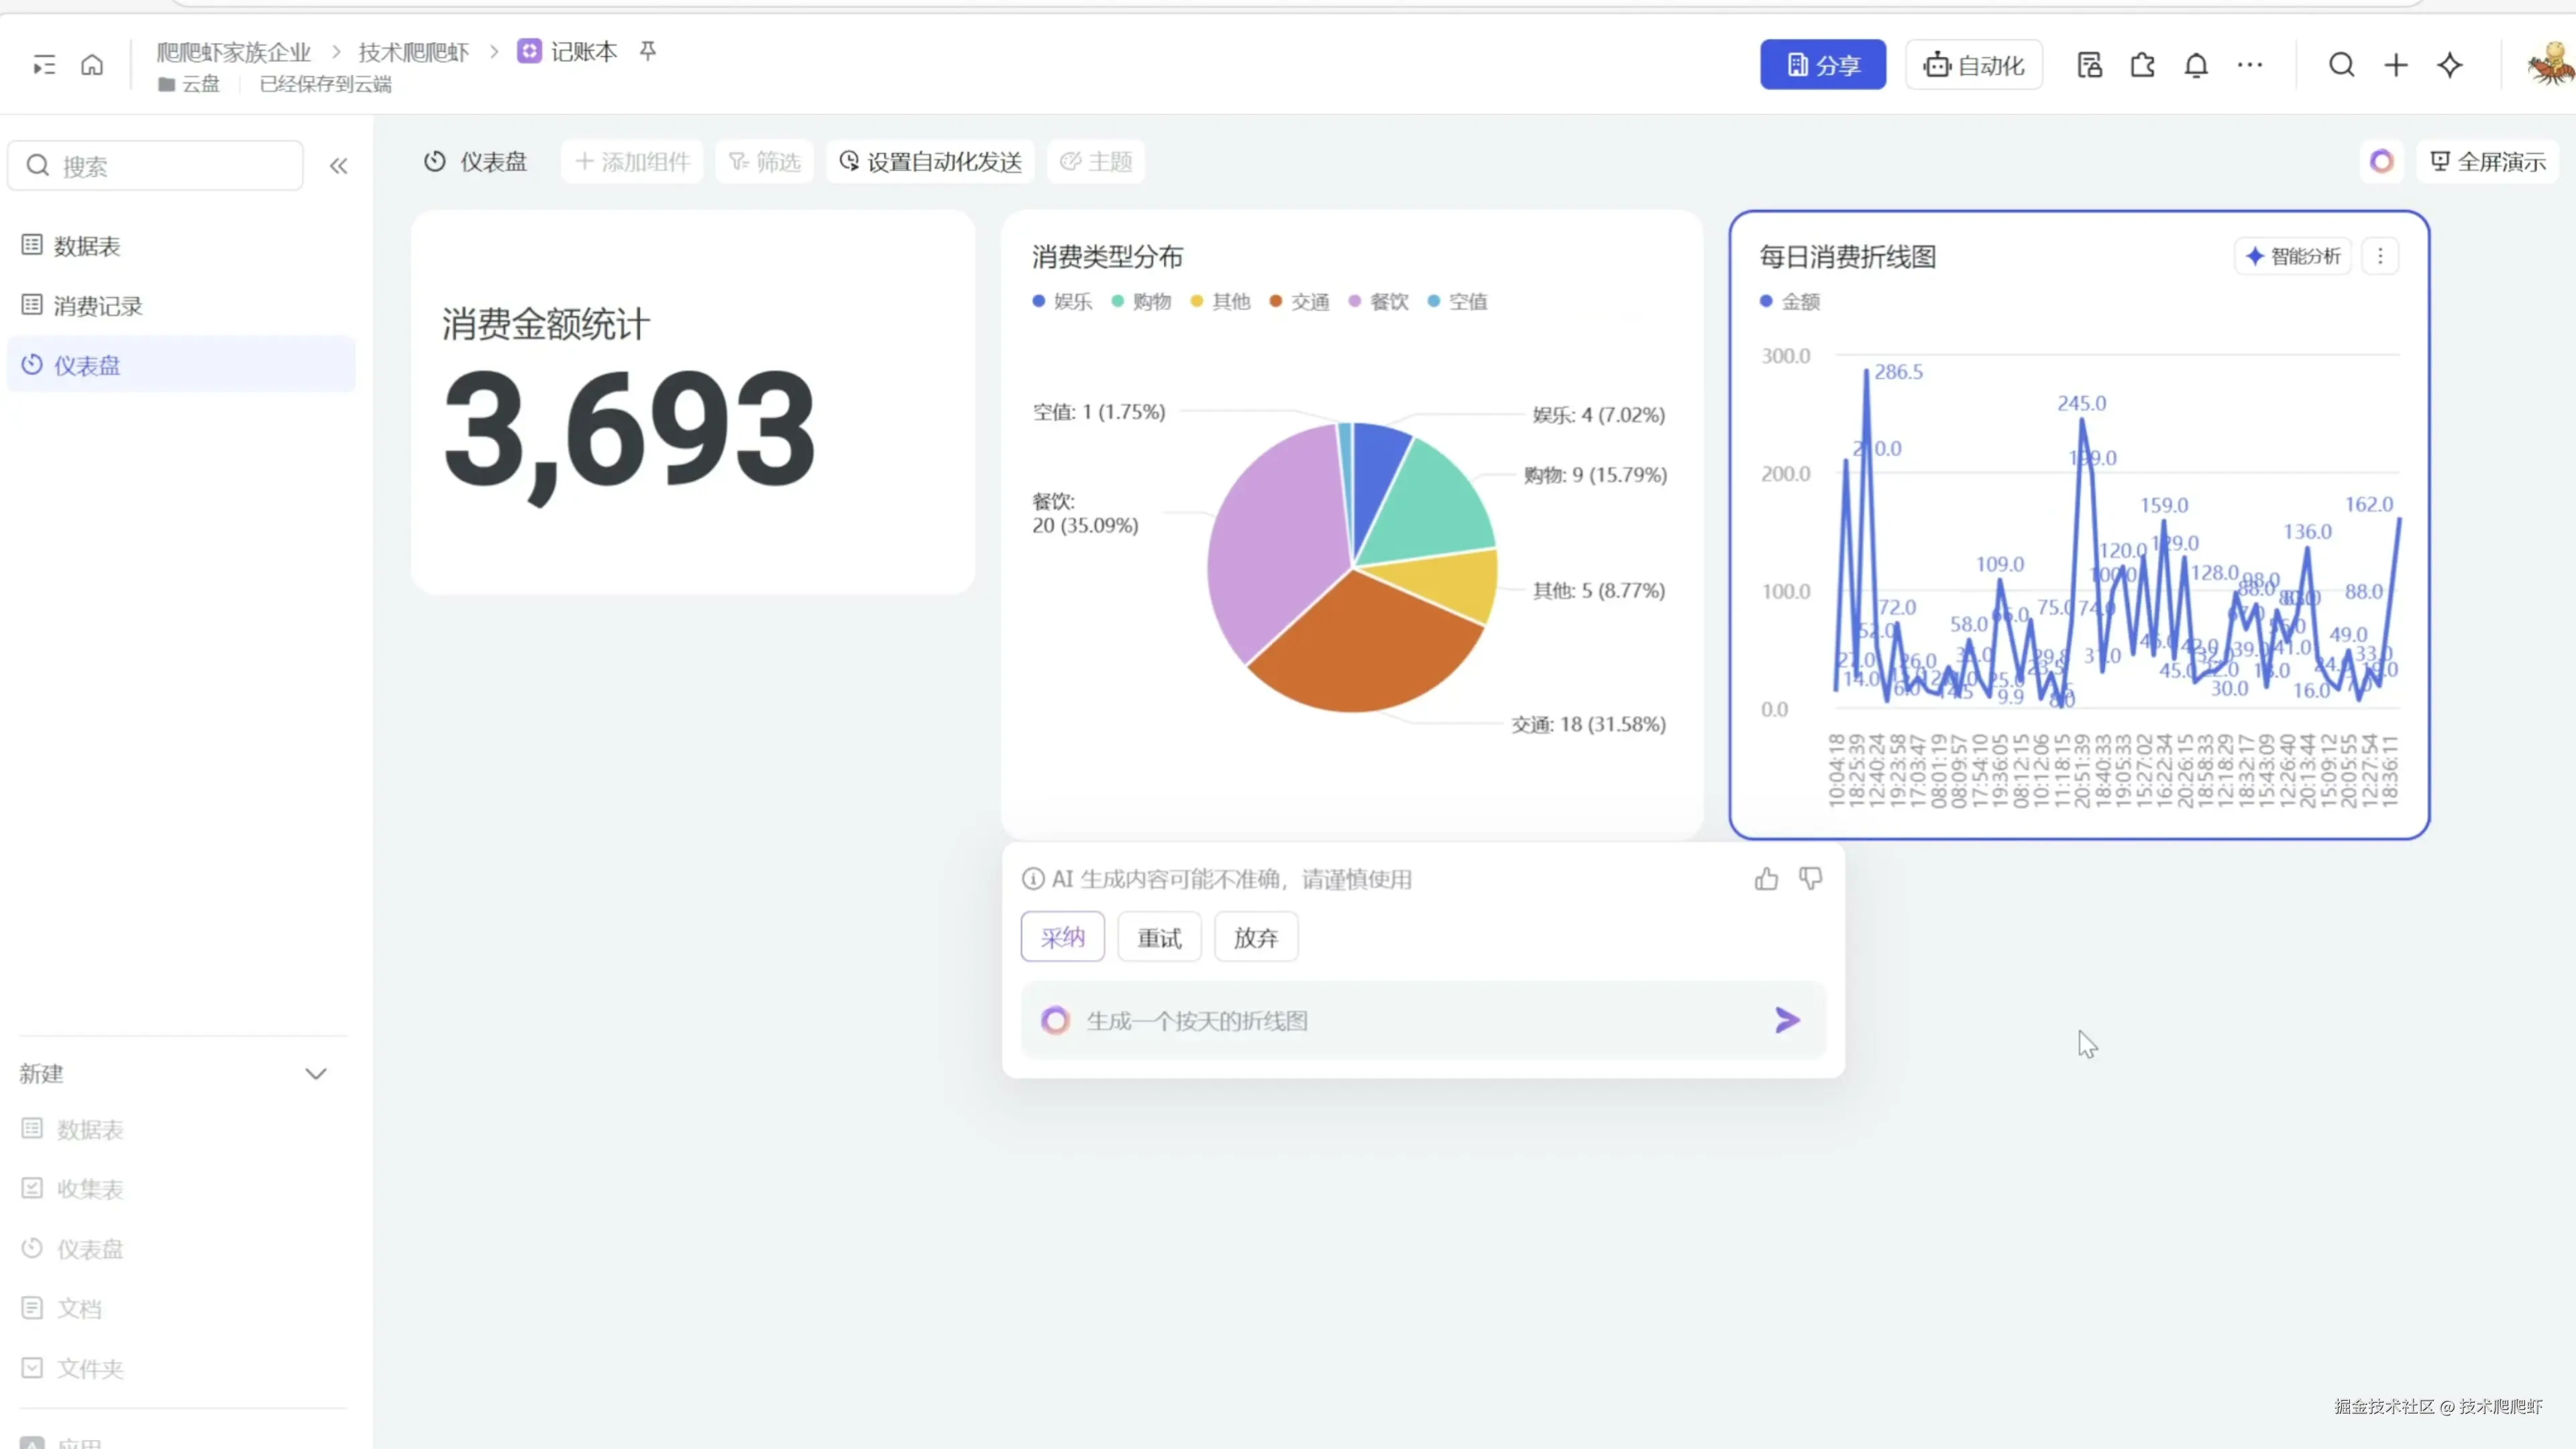The height and width of the screenshot is (1449, 2576).
Task: Click the plus icon to create new
Action: pos(2395,65)
